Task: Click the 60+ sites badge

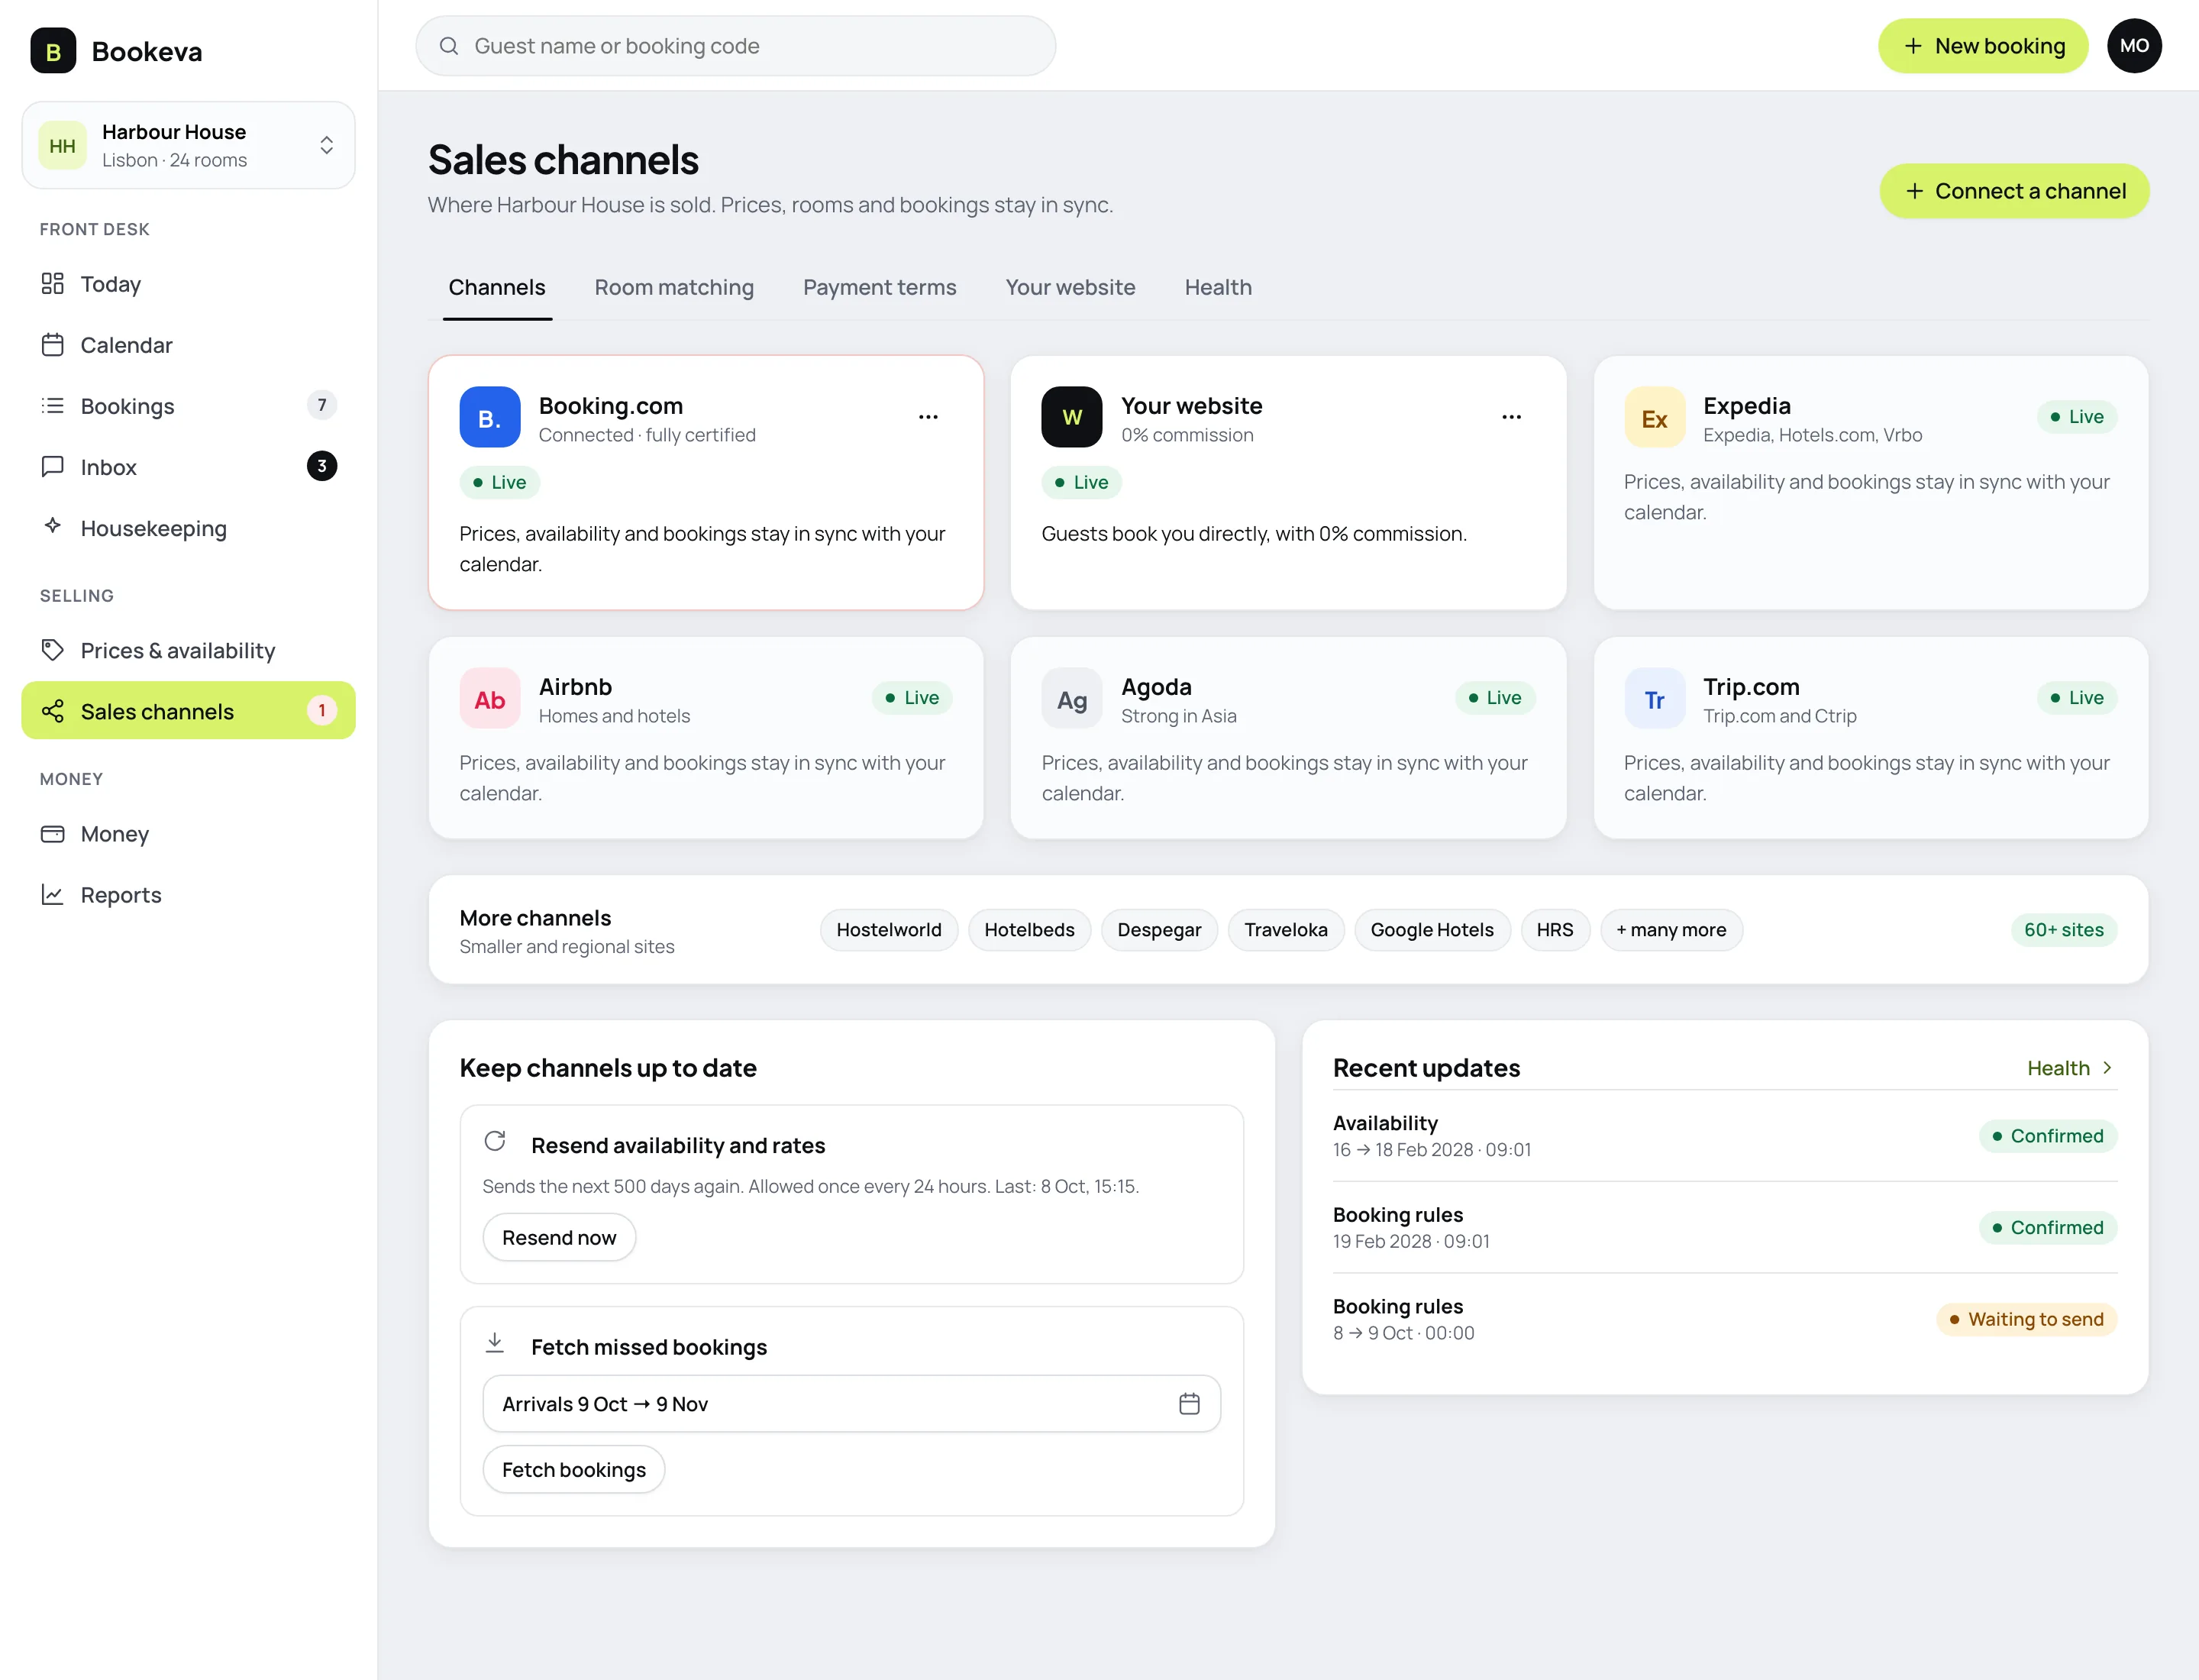Action: (x=2064, y=930)
